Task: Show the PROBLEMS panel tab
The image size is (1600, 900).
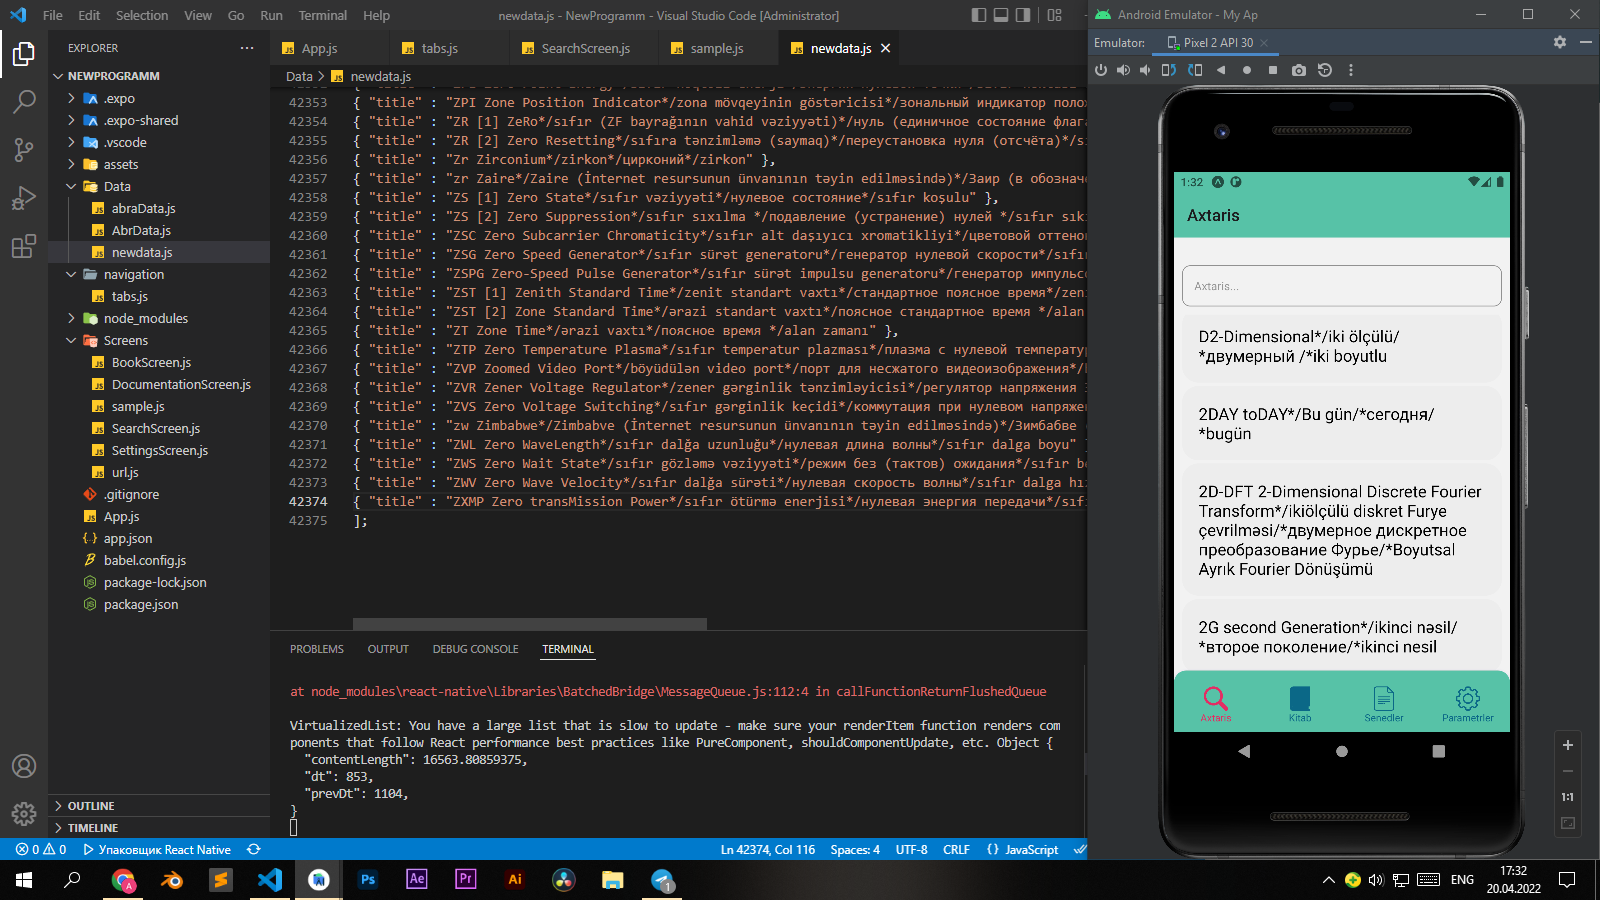Action: 317,649
